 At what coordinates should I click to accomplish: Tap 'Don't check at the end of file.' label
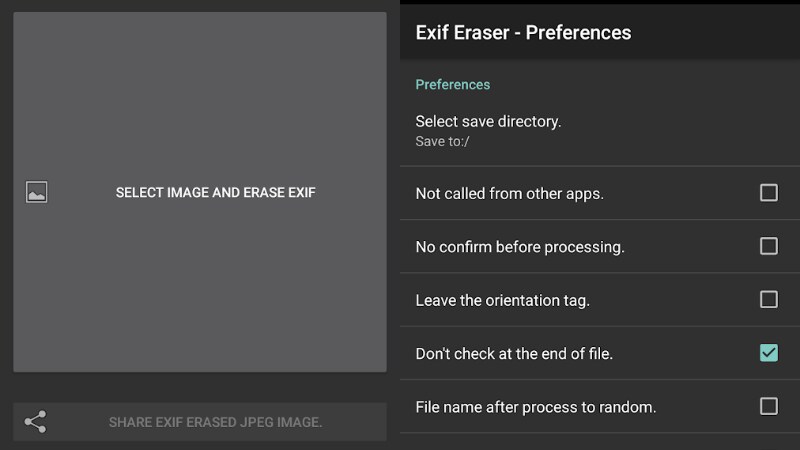tap(514, 353)
